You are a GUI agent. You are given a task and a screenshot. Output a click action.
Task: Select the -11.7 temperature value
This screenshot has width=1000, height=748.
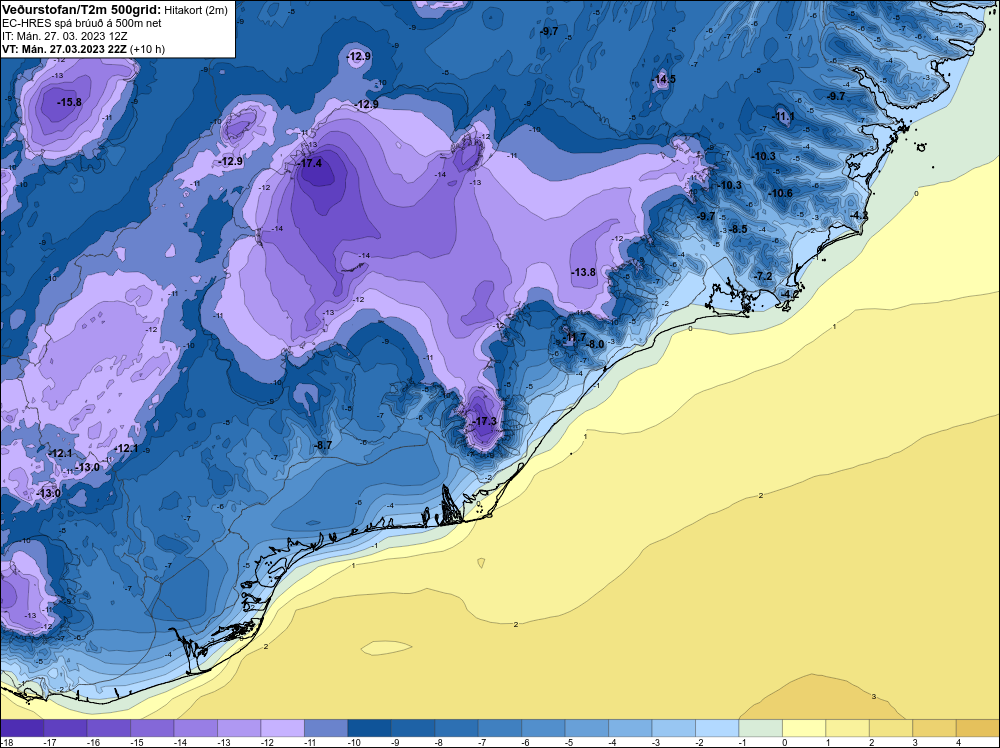coord(576,337)
